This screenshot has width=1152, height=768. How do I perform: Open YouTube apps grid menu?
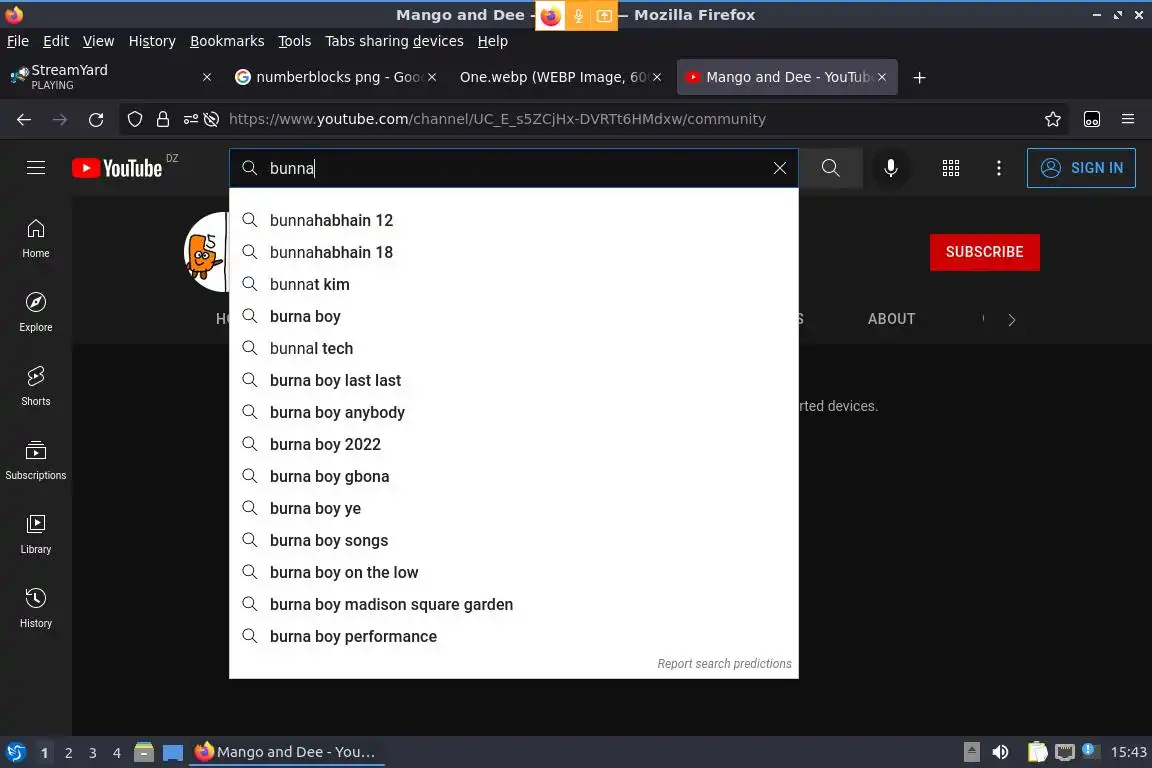pos(951,168)
